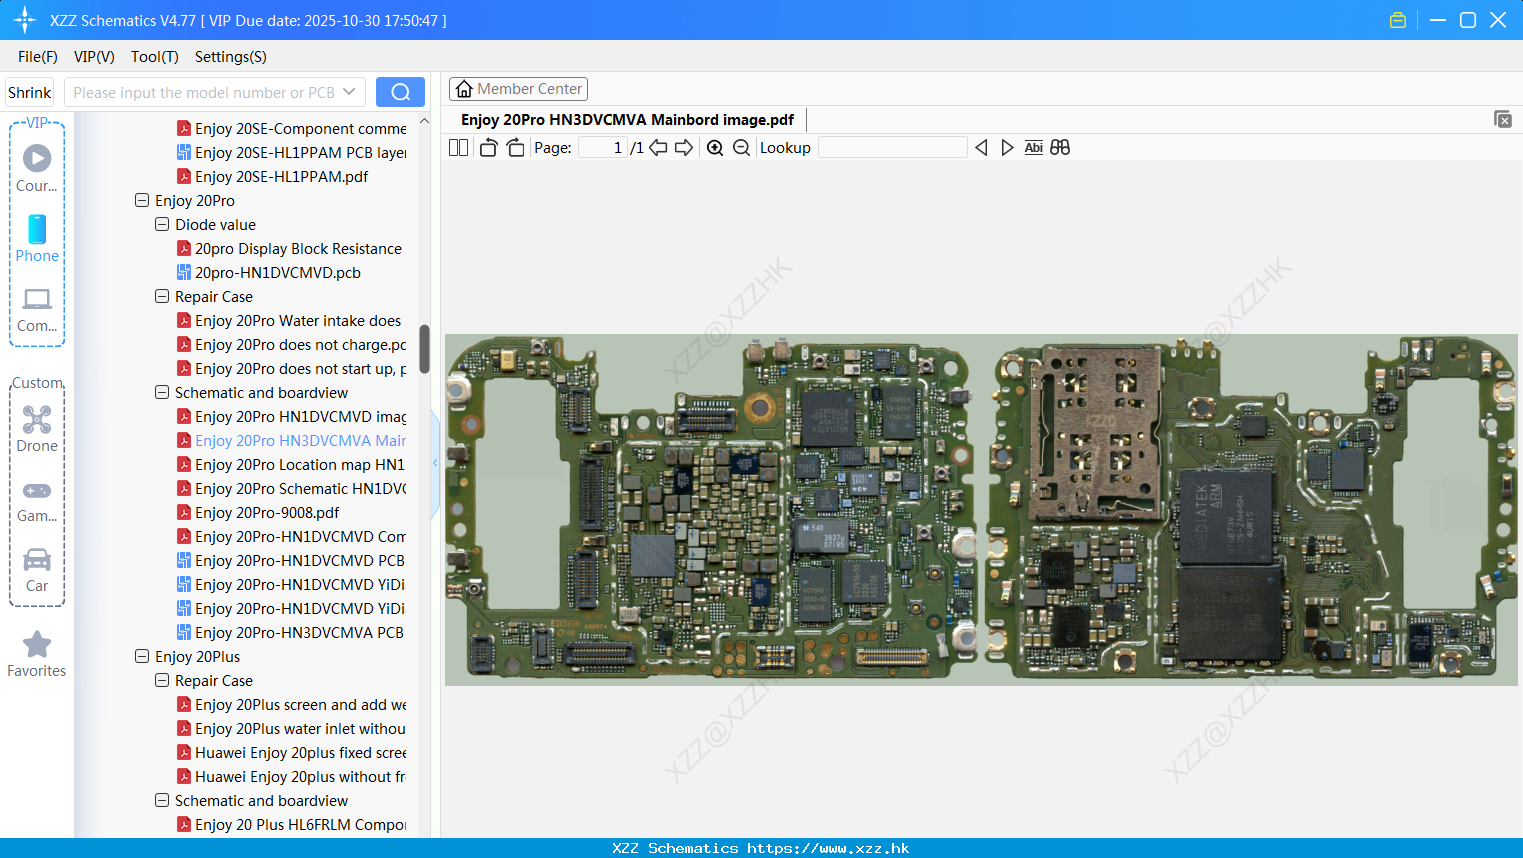The image size is (1523, 858).
Task: Click the blue search button
Action: [400, 92]
